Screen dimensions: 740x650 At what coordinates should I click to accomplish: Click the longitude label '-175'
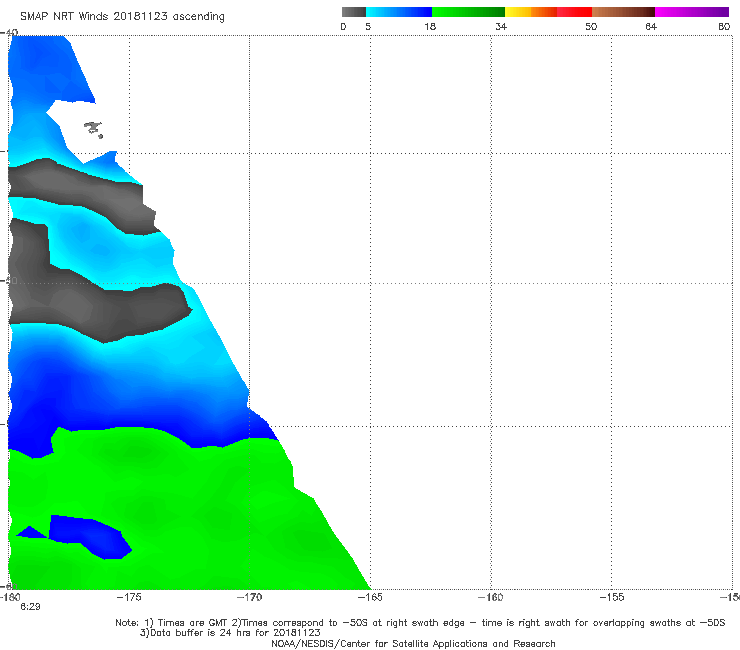point(129,597)
